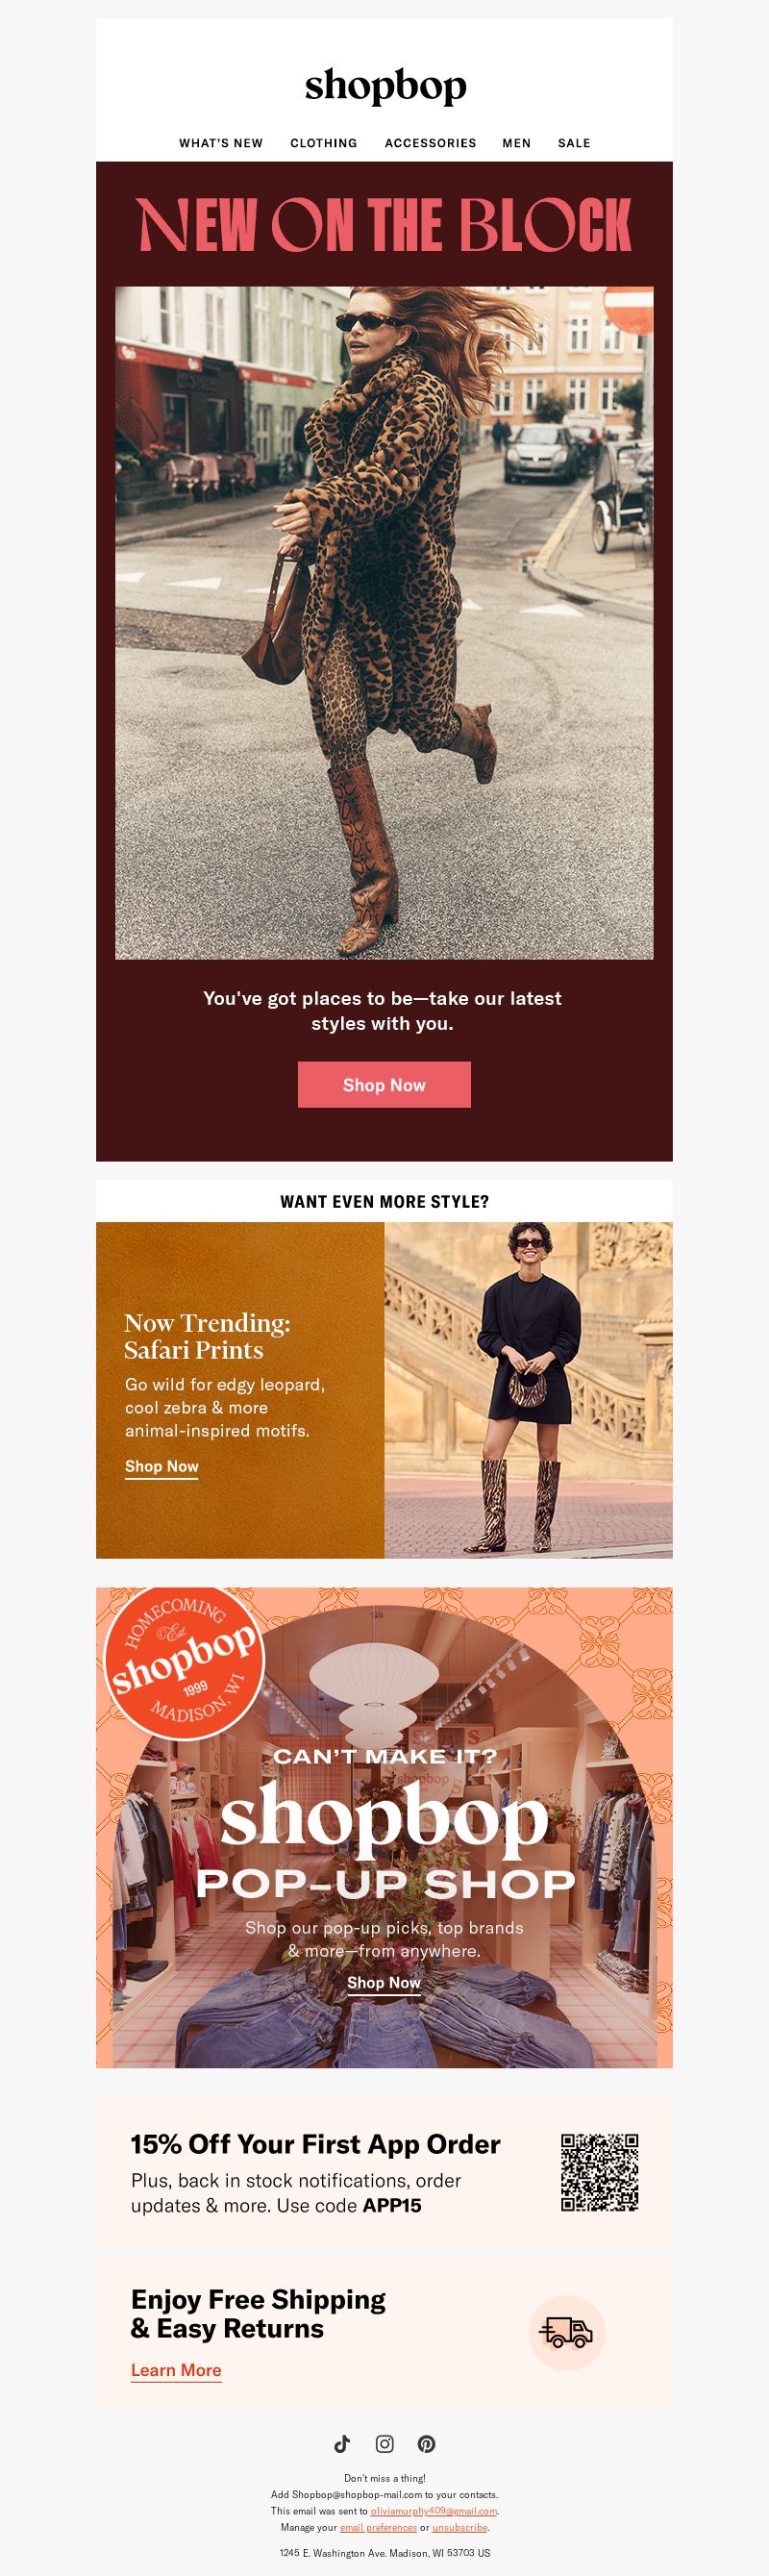The height and width of the screenshot is (2576, 769).
Task: Select the Accessories navigation item
Action: point(430,143)
